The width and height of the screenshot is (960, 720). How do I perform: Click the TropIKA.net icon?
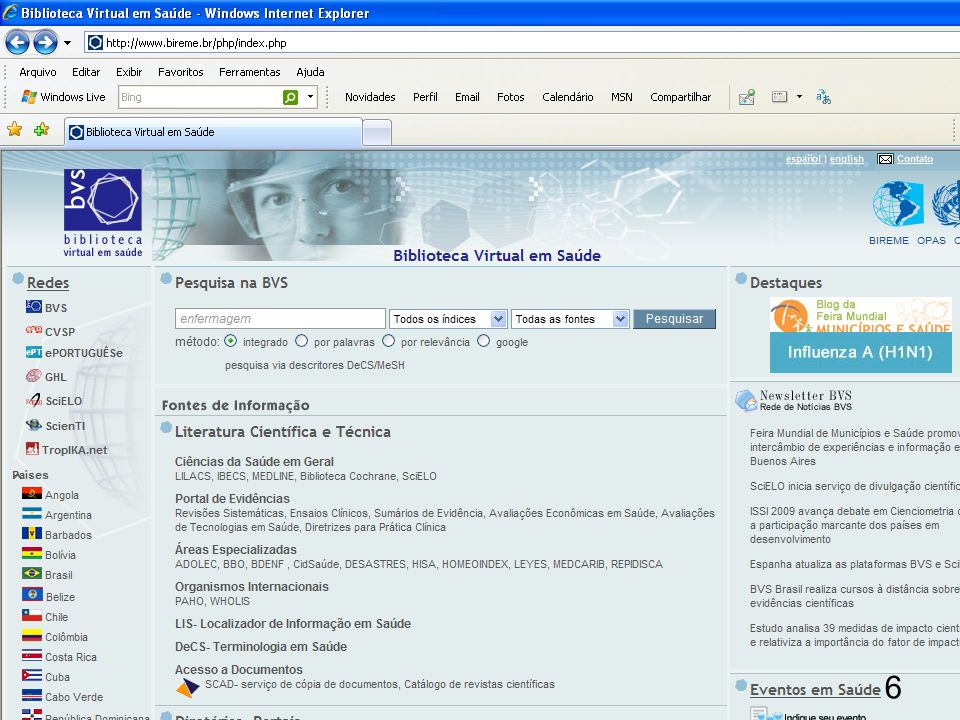(x=32, y=449)
